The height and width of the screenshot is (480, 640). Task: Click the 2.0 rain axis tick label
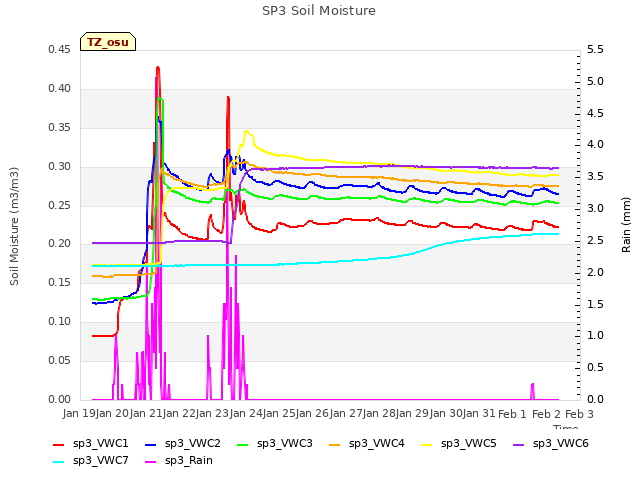click(595, 272)
